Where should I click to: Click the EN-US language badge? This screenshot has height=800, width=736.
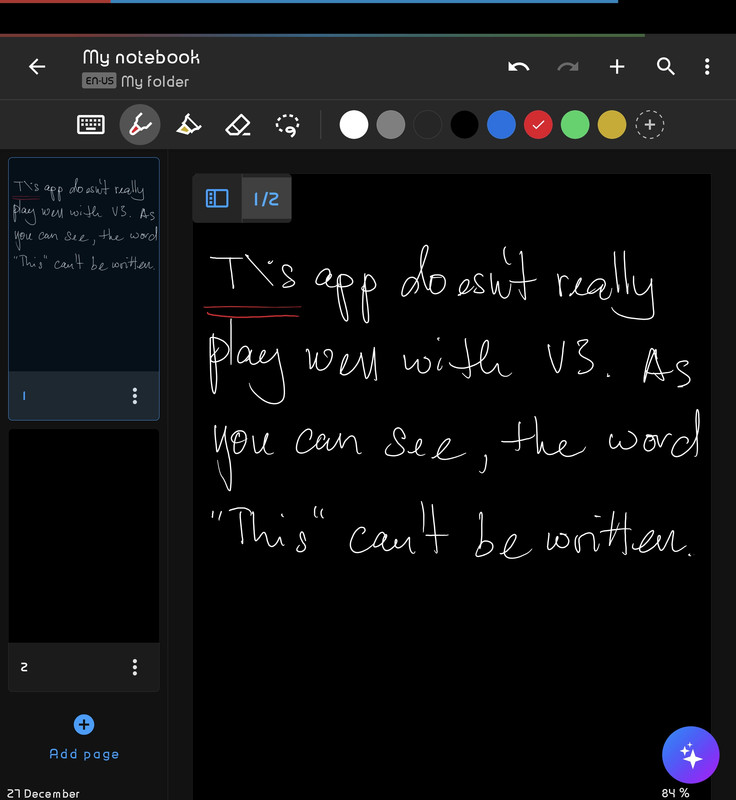click(x=99, y=81)
